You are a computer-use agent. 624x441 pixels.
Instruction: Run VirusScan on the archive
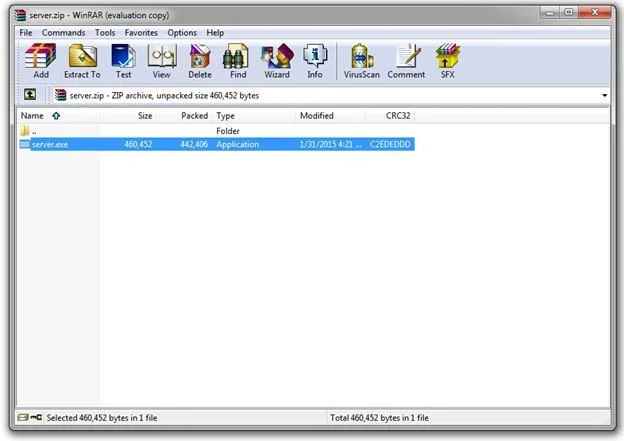[362, 61]
